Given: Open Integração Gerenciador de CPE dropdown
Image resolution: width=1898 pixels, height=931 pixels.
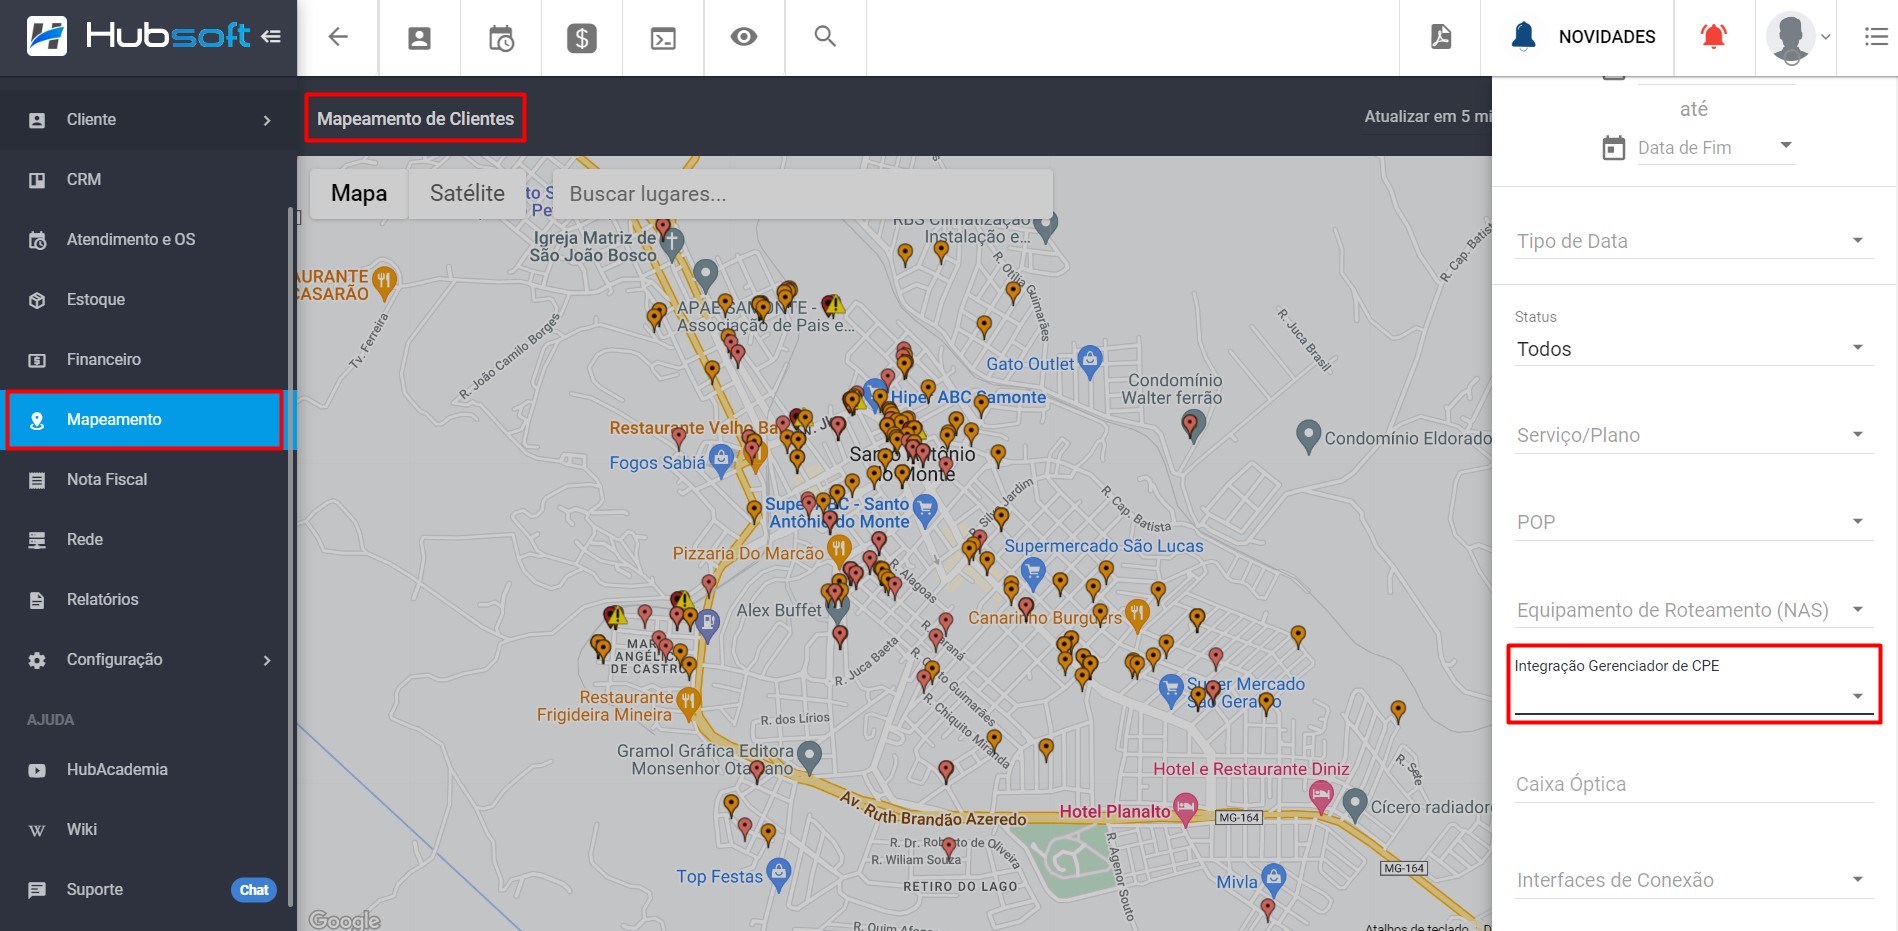Looking at the screenshot, I should 1693,695.
